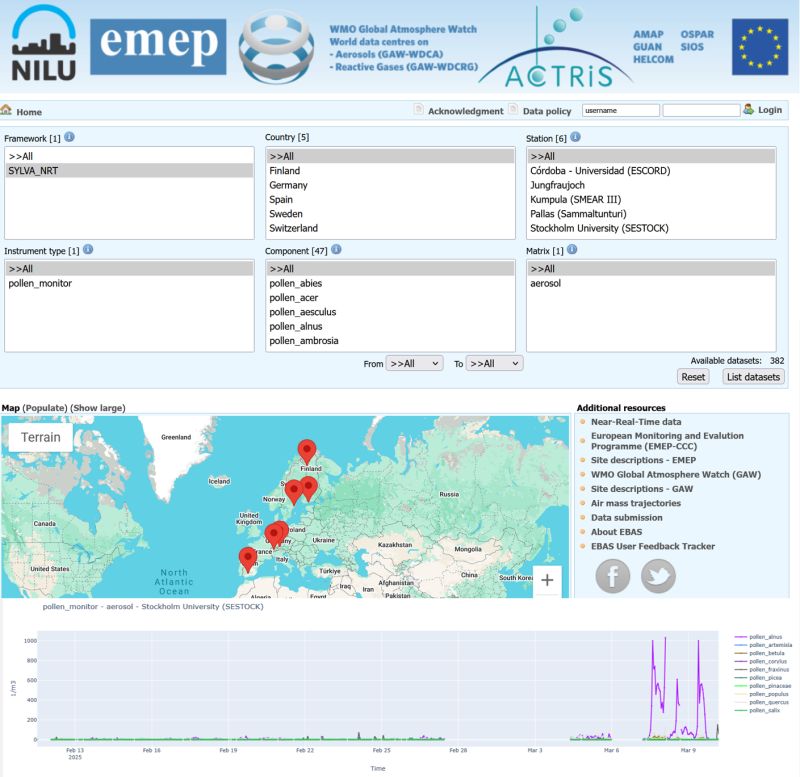Open the Twitter share icon

click(x=658, y=576)
